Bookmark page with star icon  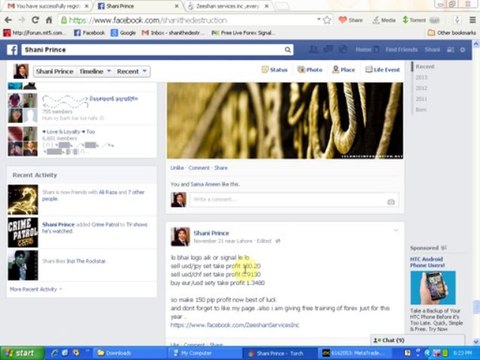327,20
